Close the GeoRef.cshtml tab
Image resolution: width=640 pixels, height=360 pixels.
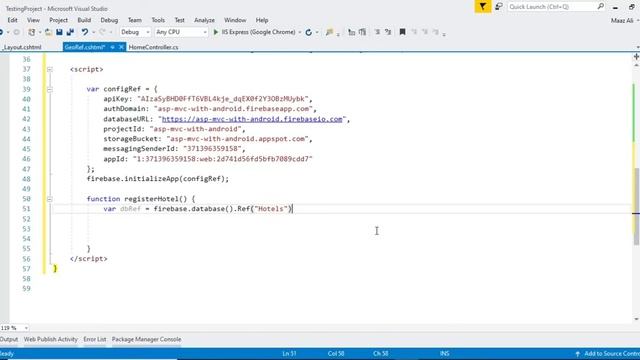coord(121,47)
